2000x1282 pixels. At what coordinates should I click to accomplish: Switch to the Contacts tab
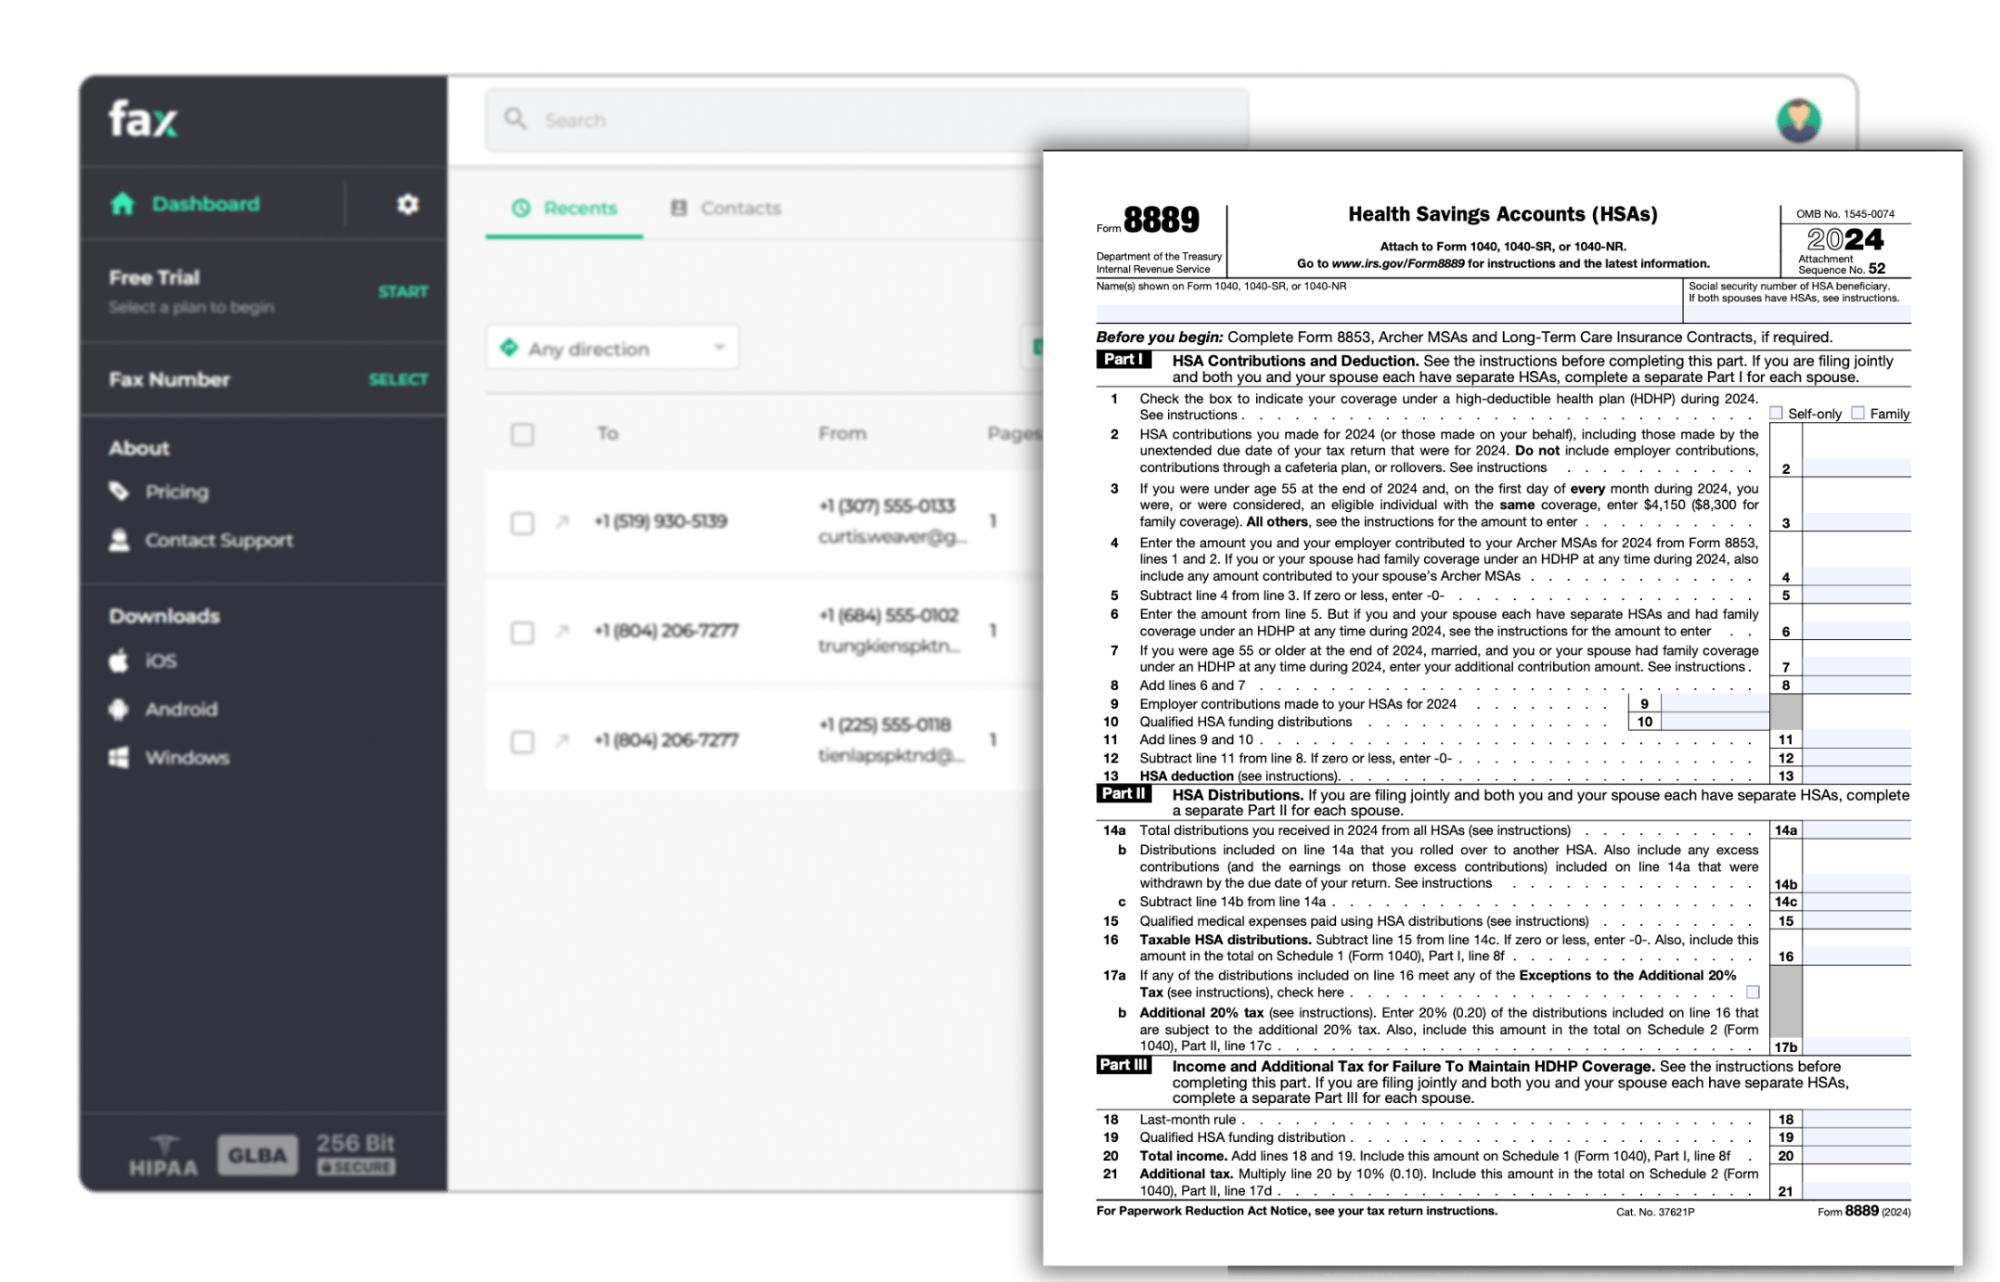(725, 208)
